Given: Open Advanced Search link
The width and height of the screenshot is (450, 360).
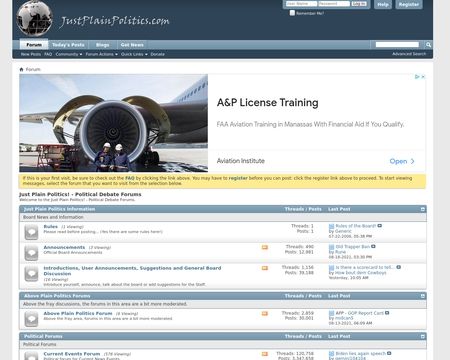Looking at the screenshot, I should (x=409, y=54).
